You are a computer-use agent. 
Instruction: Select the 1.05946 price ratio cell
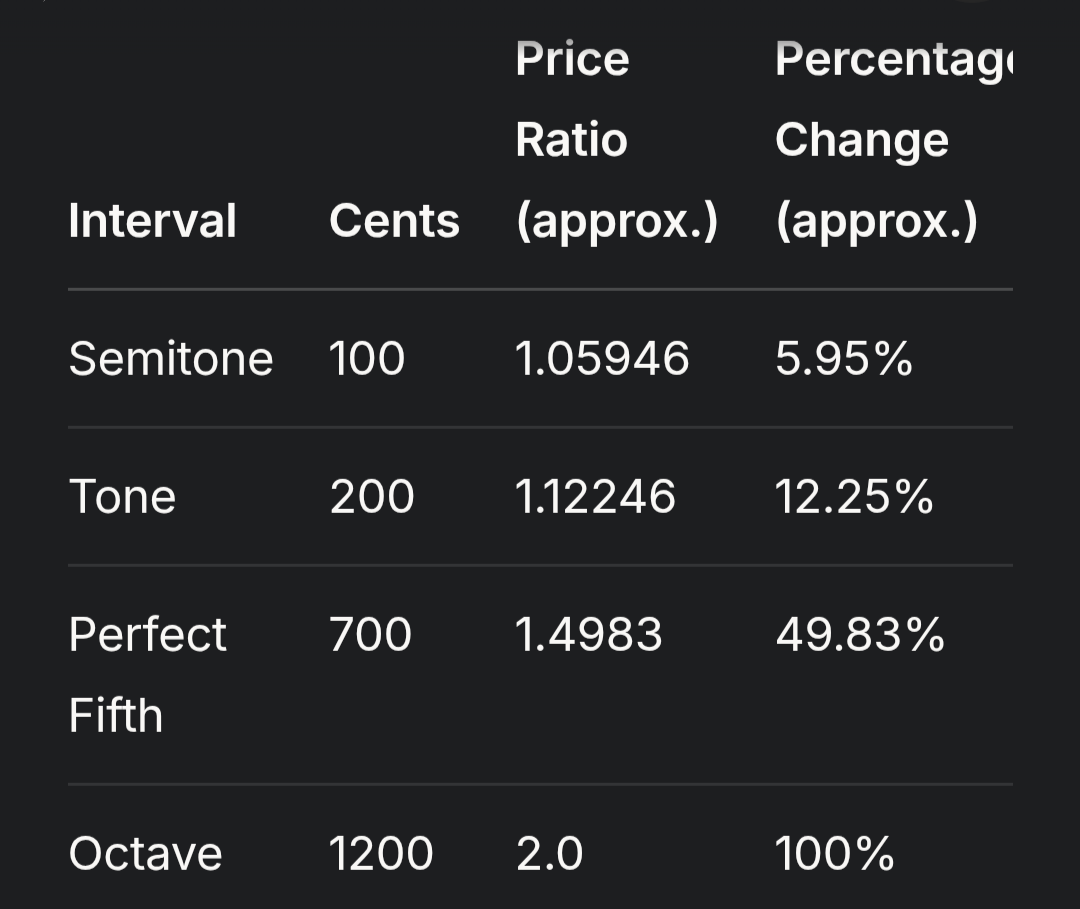pyautogui.click(x=602, y=359)
